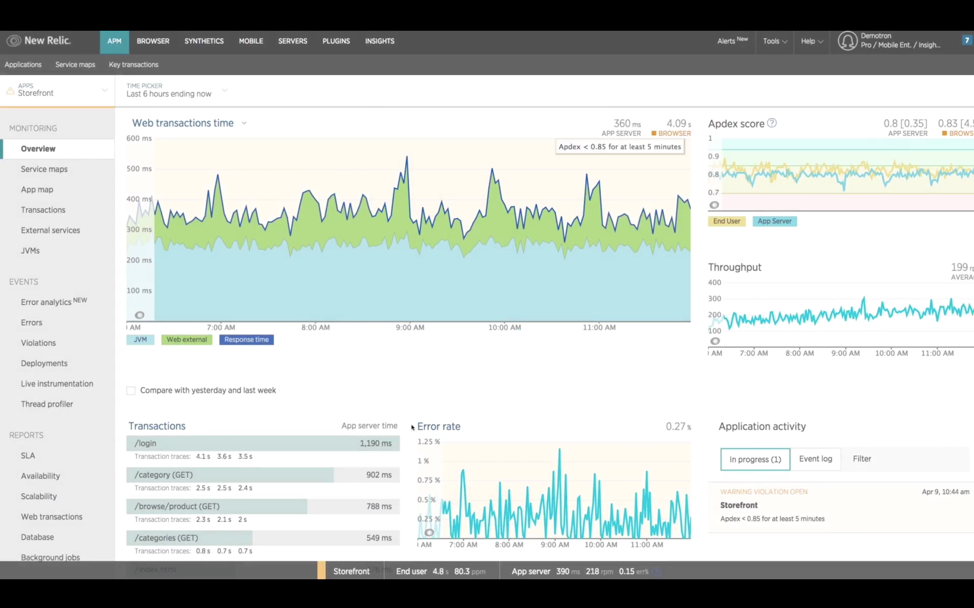Switch to the Browser tab
Image resolution: width=974 pixels, height=608 pixels.
click(153, 41)
